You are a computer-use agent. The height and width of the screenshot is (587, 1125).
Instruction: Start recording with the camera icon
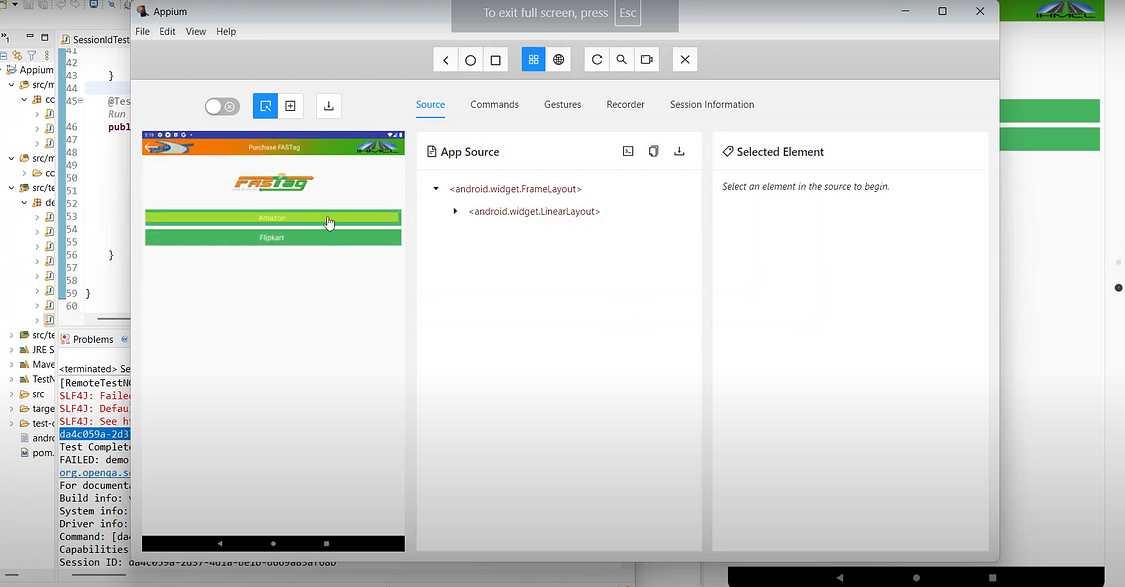coord(646,60)
